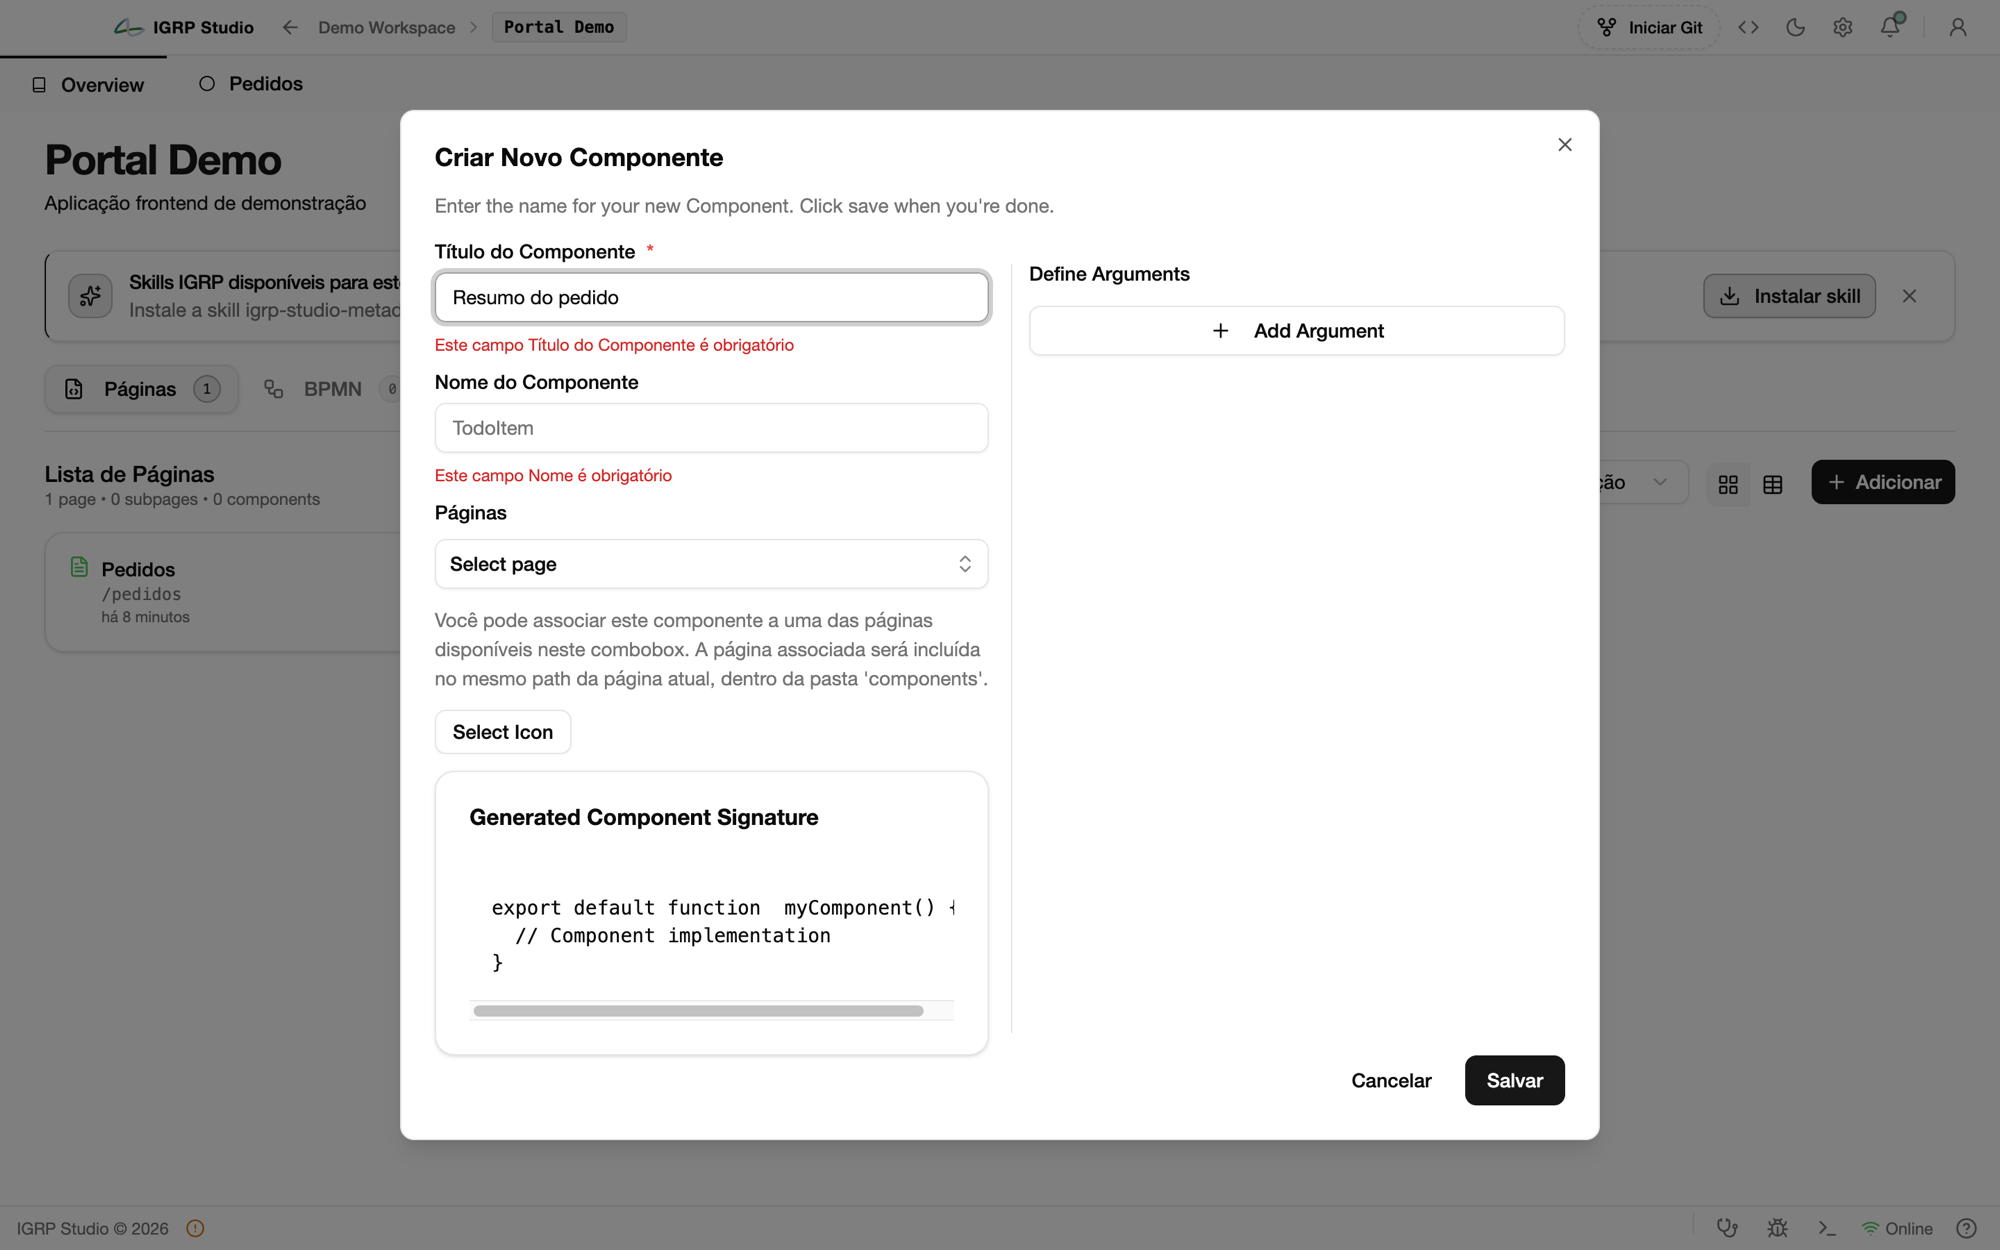Select the BPMN tab
The image size is (2000, 1250).
(330, 389)
